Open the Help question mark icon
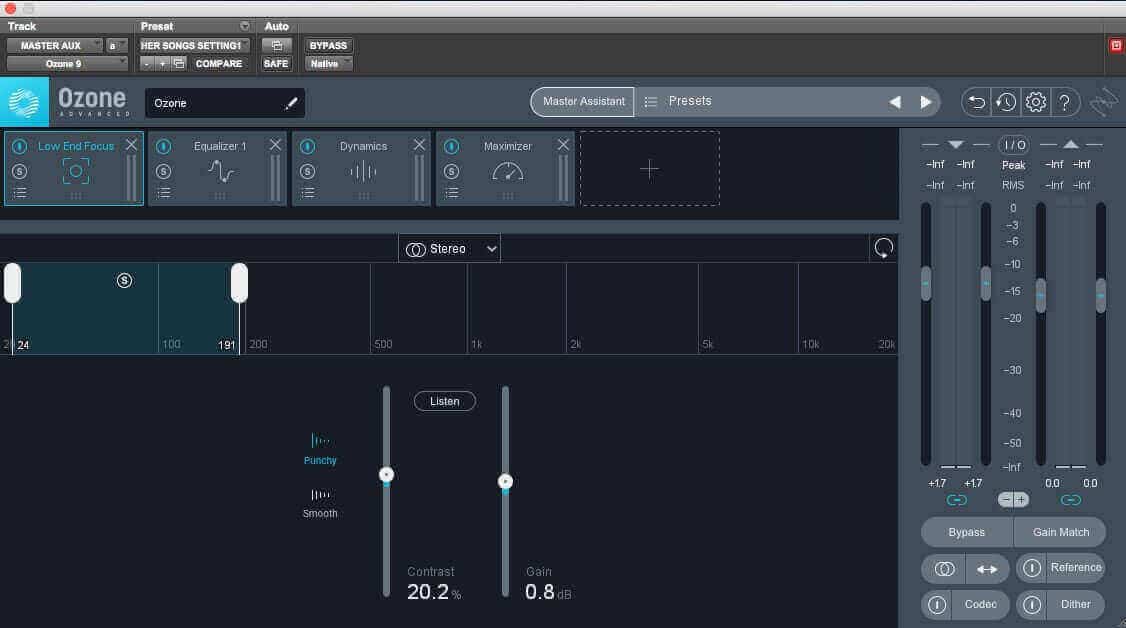This screenshot has width=1126, height=628. [1065, 103]
